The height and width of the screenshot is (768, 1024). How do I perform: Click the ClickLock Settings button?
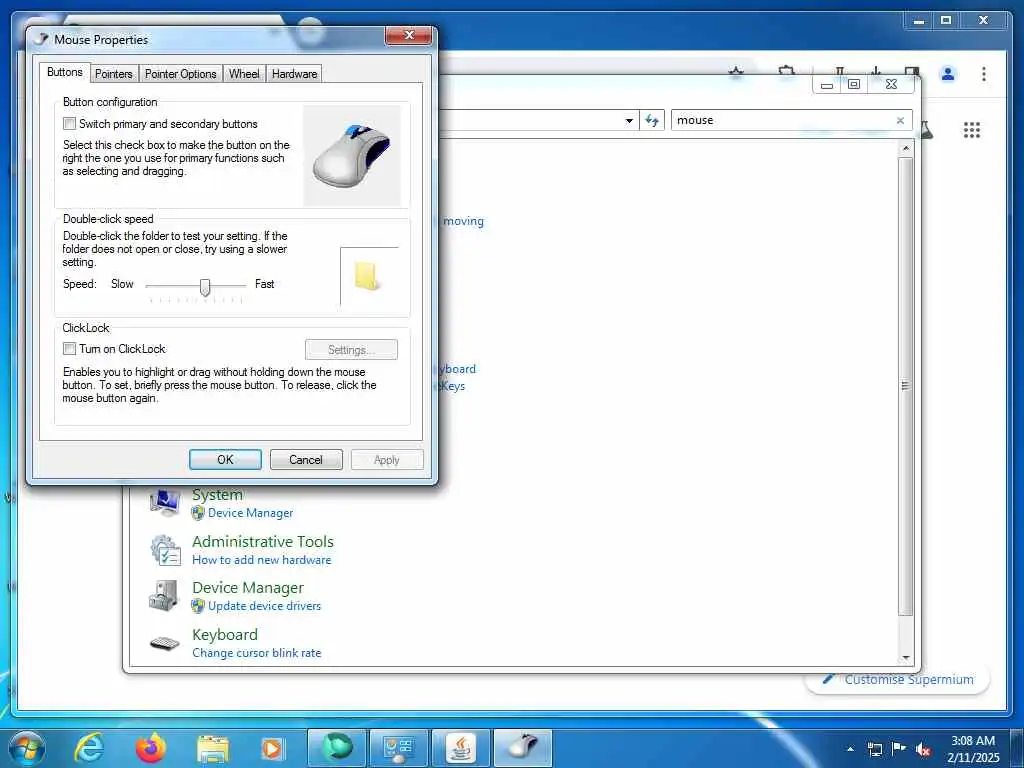[x=351, y=350]
